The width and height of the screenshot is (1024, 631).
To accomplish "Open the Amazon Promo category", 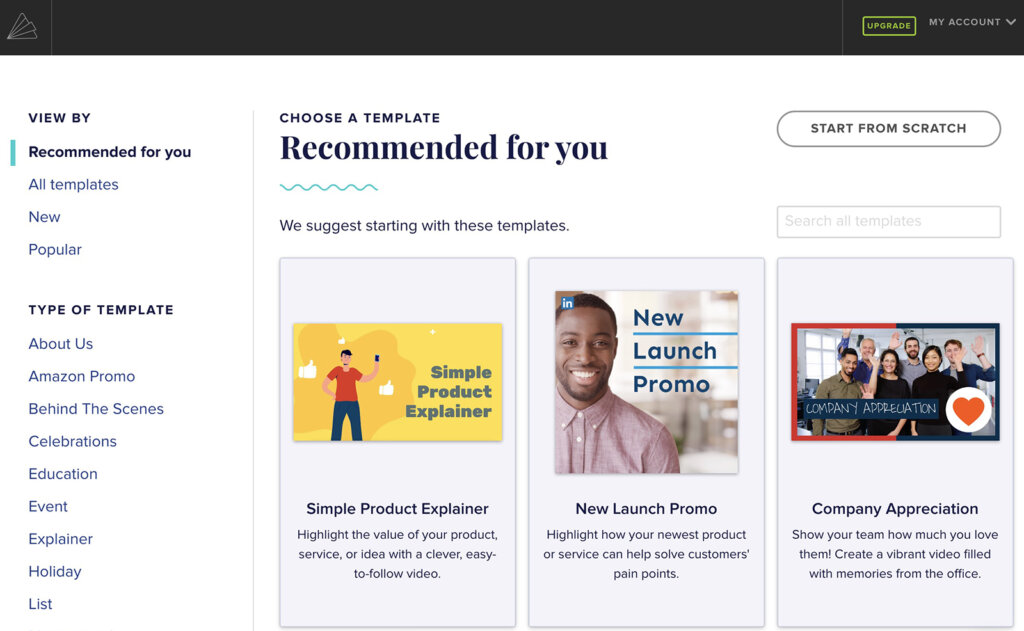I will coord(81,376).
